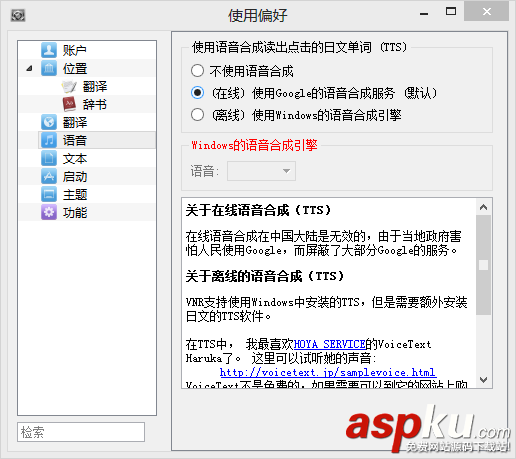Click the purple 功能 gear icon

click(49, 212)
